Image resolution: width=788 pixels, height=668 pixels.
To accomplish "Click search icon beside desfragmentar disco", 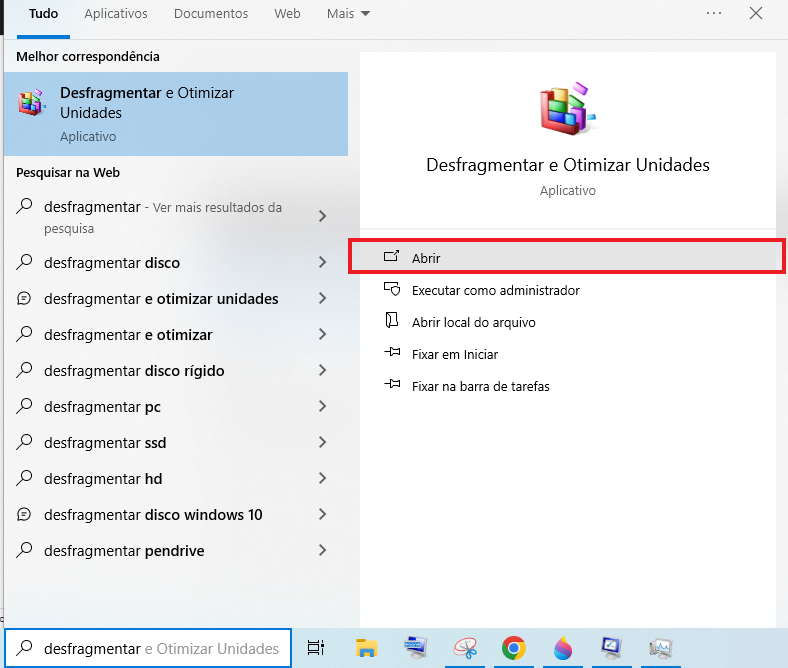I will click(24, 262).
